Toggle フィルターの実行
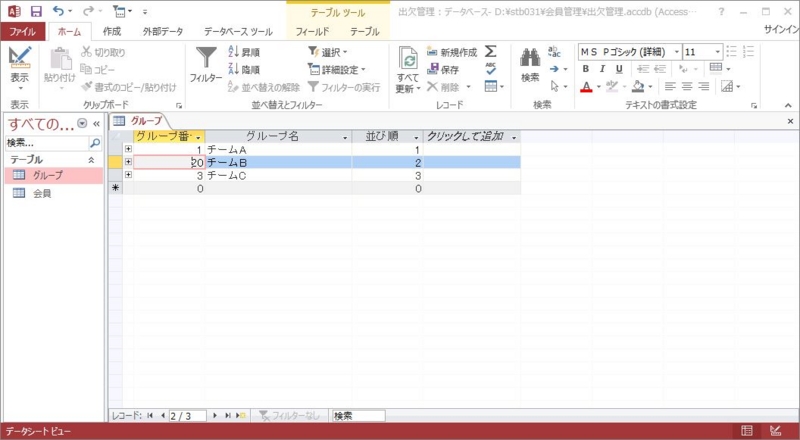Screen dimensions: 800x440 click(x=344, y=87)
